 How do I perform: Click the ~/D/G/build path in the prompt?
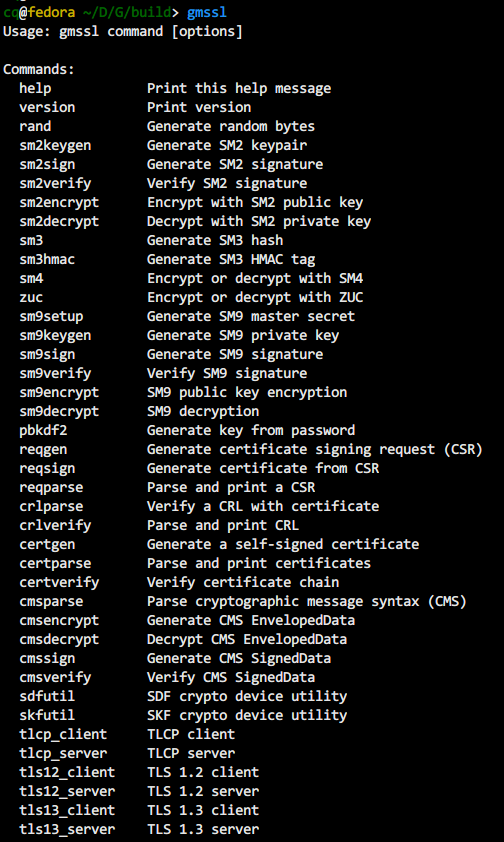click(x=125, y=12)
